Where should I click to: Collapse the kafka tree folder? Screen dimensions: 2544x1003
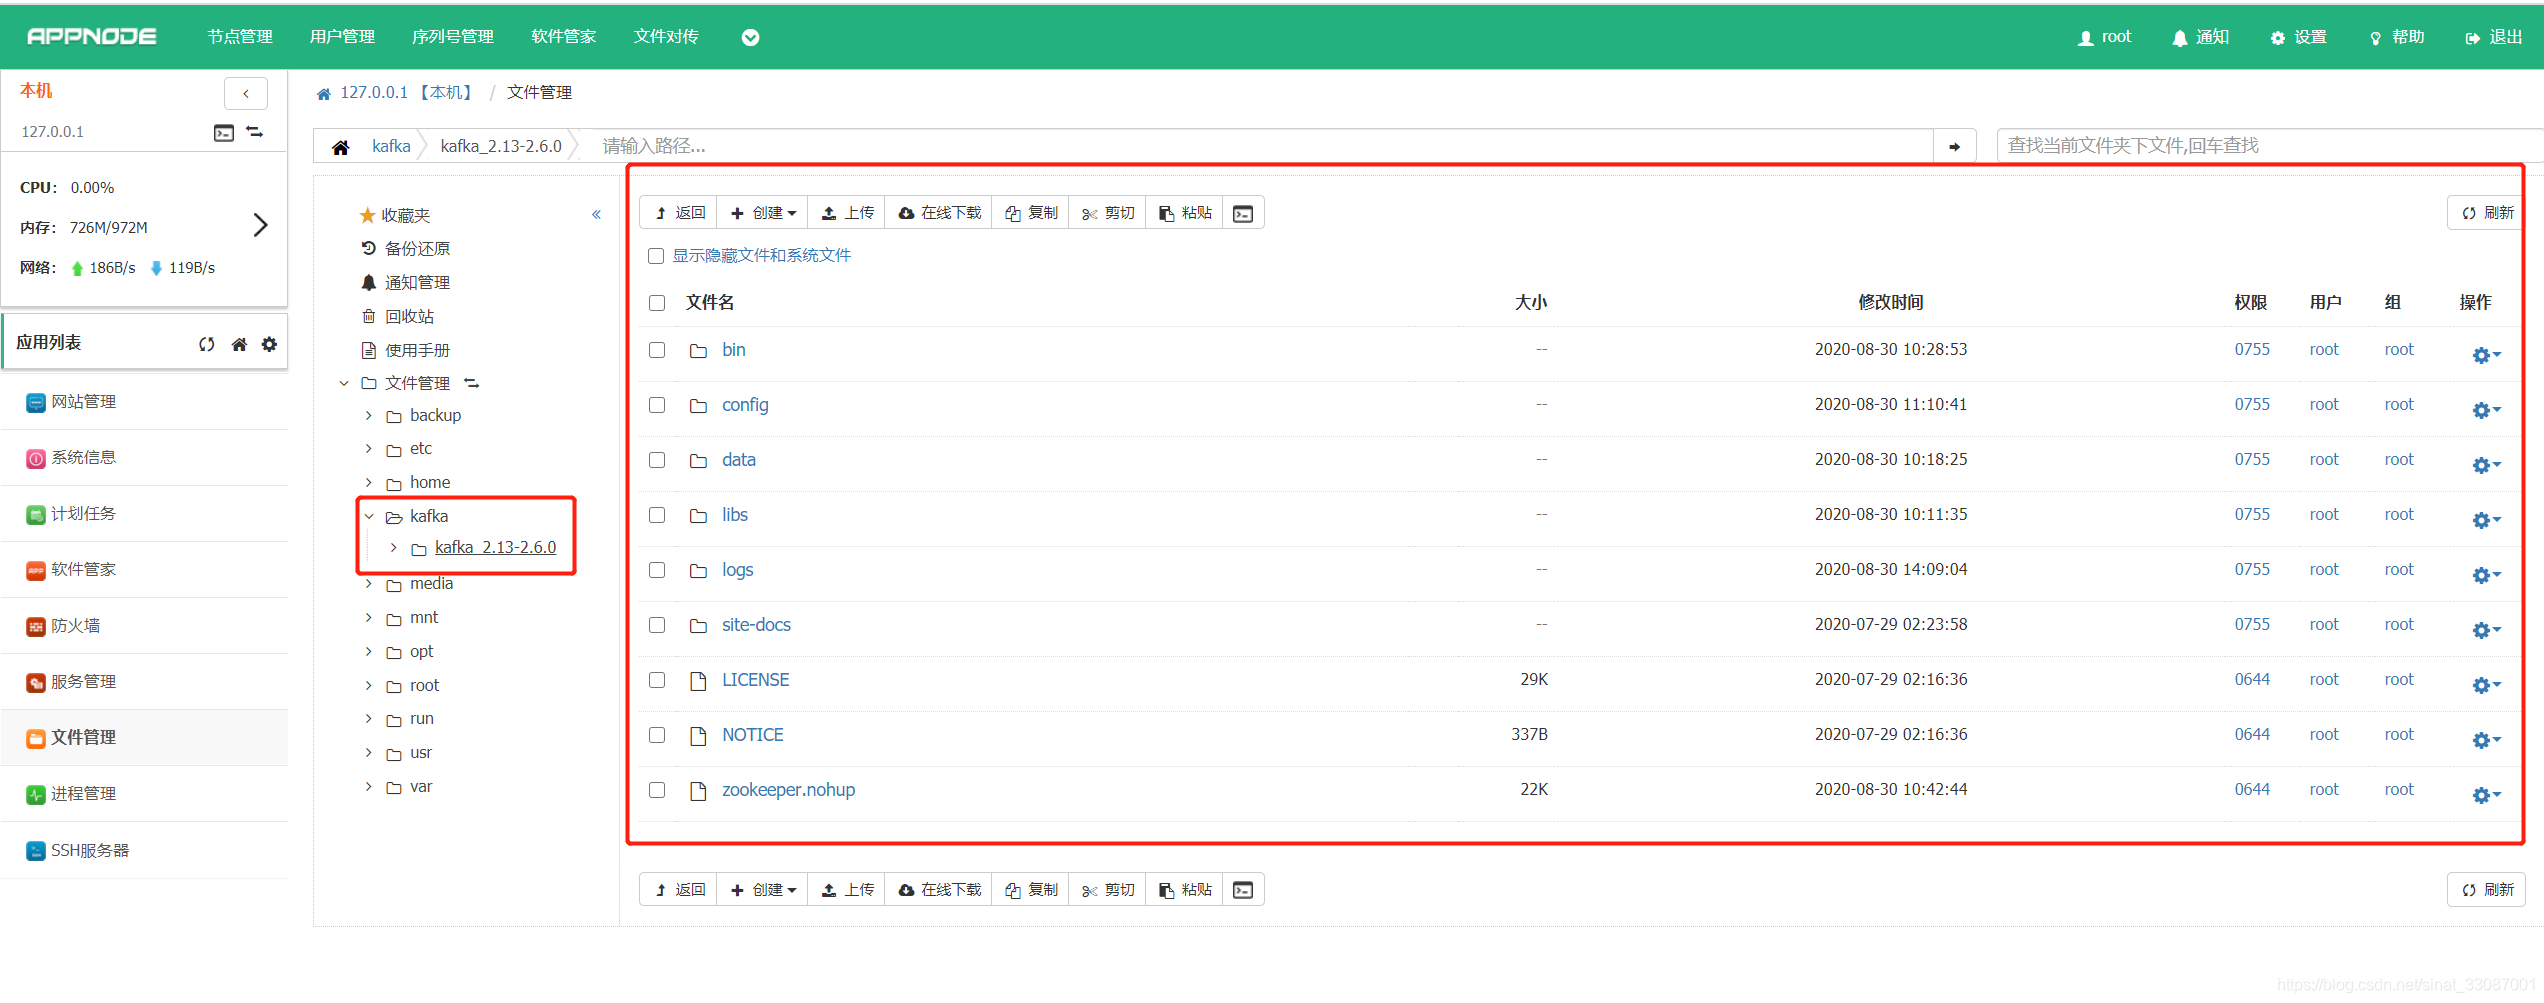coord(369,516)
